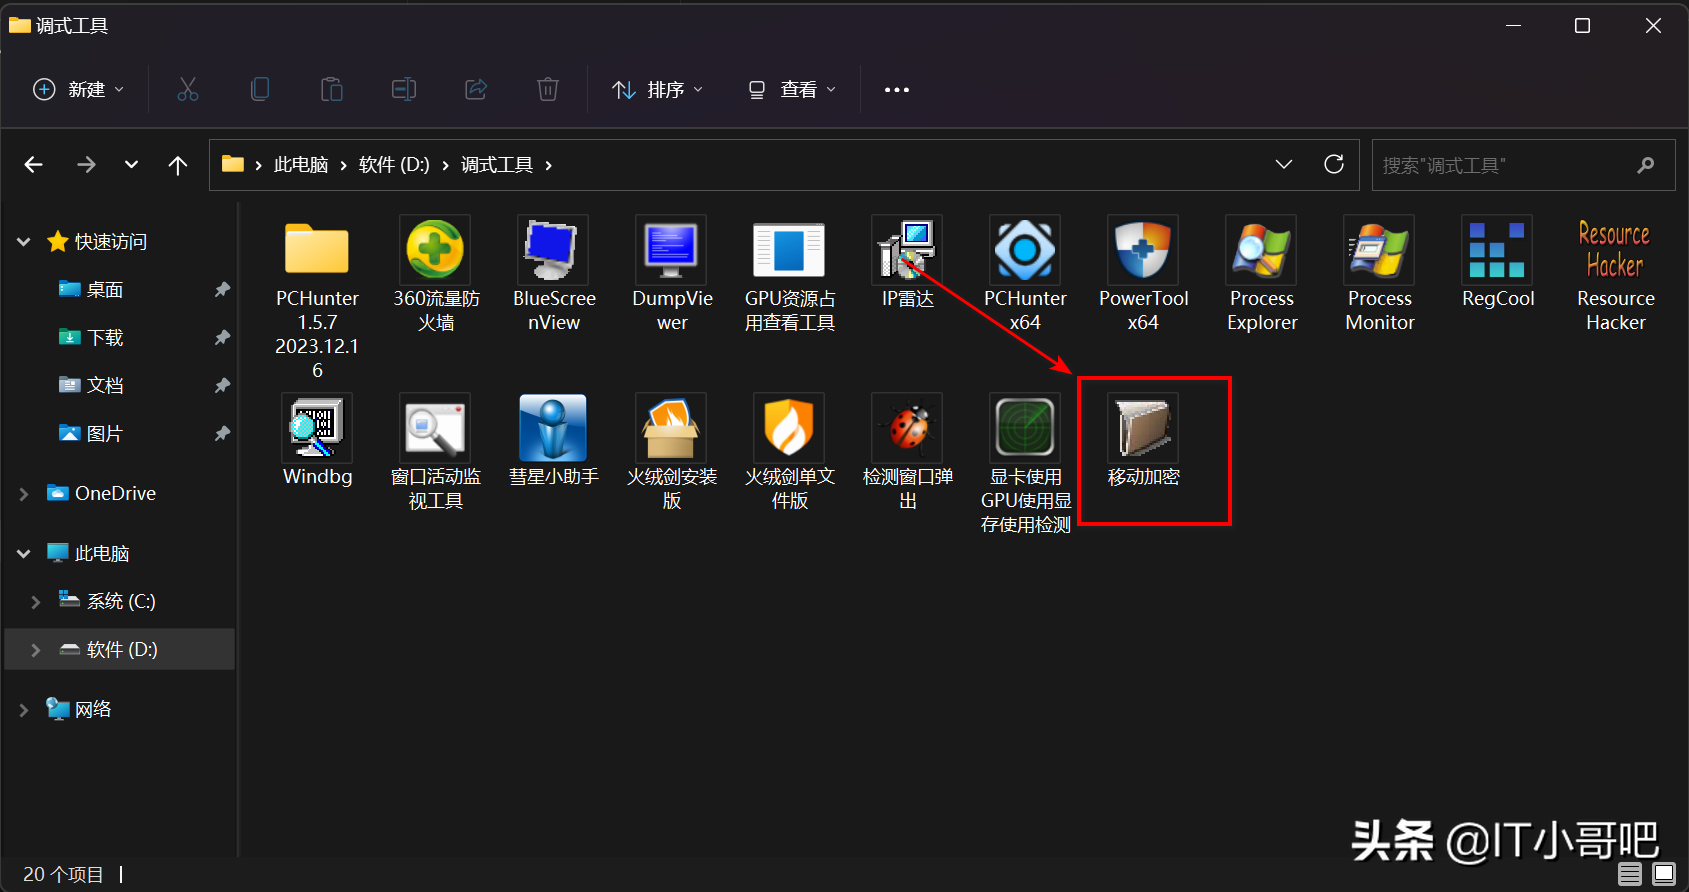Switch to large icons view in status bar
This screenshot has width=1689, height=892.
1663,874
